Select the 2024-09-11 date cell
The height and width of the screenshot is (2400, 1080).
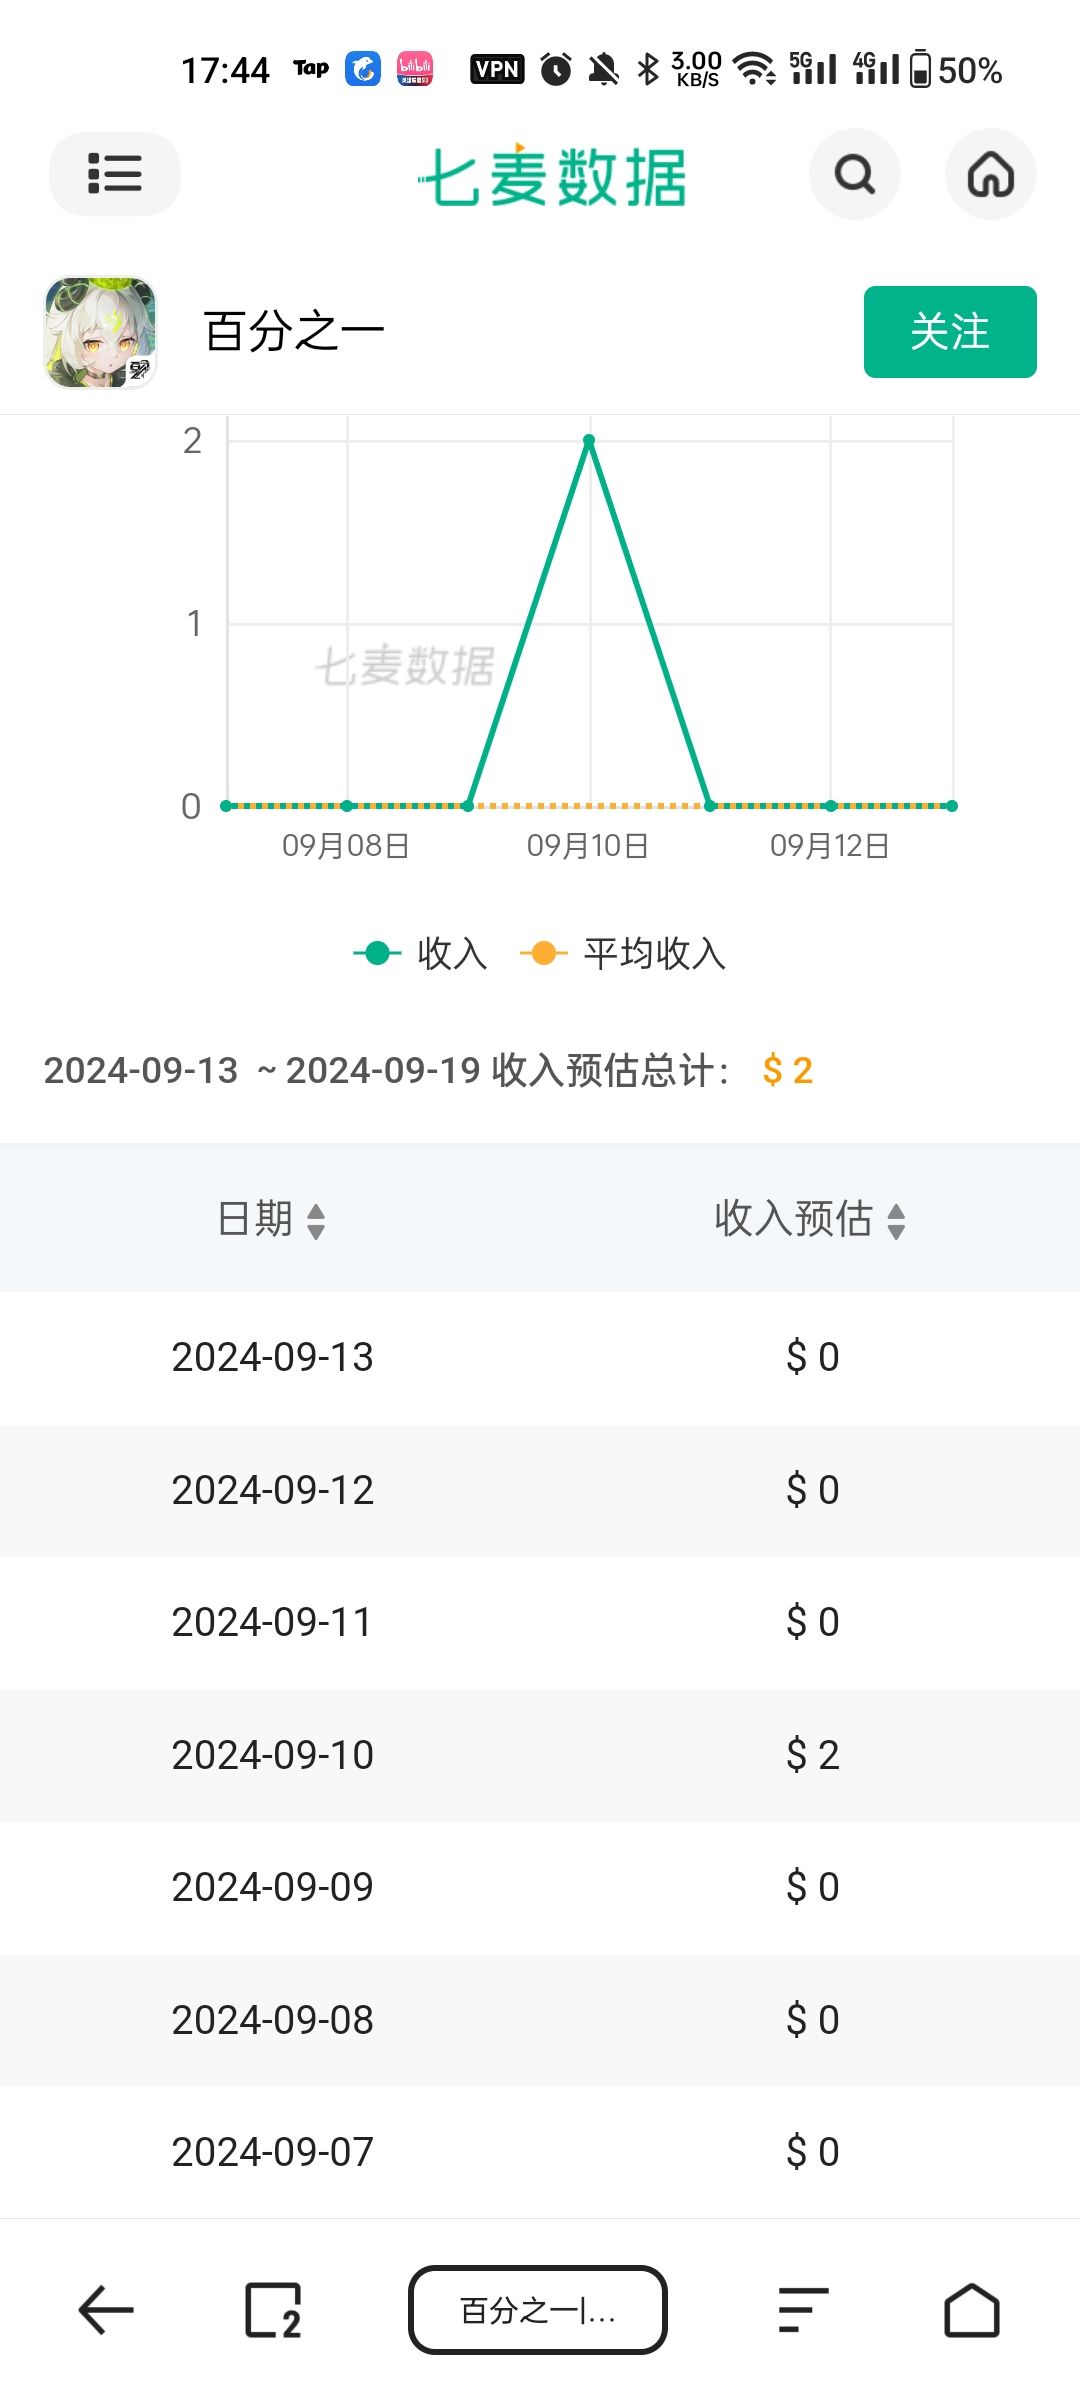[x=272, y=1622]
